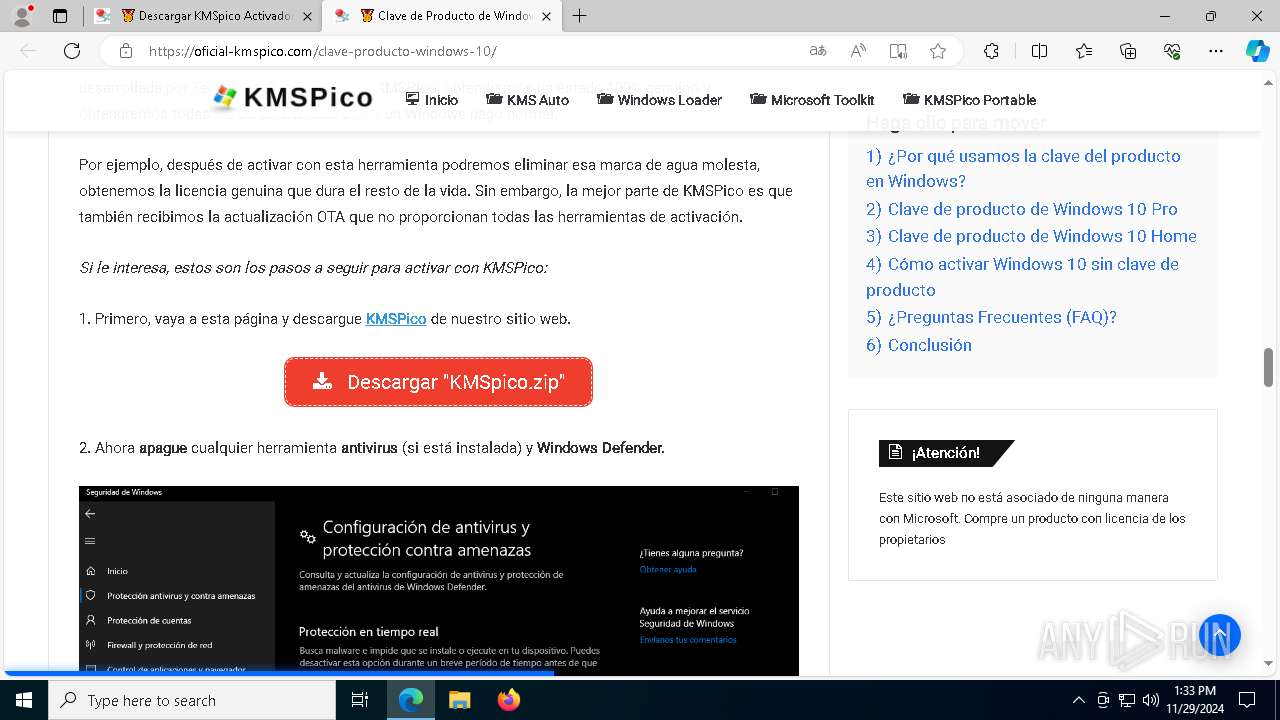Close the Descargar KMSpico Activador tab
Viewport: 1280px width, 720px height.
tap(308, 16)
